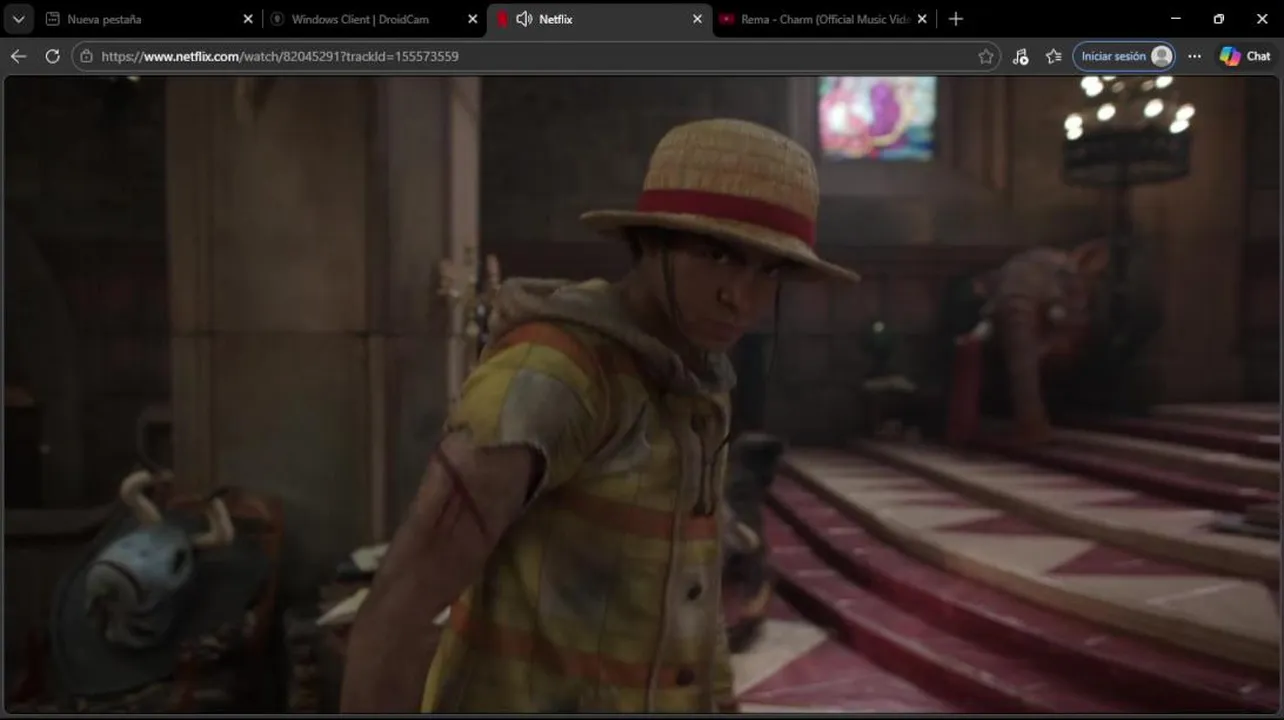Focus the netflix.com address bar
The image size is (1284, 720).
[535, 56]
